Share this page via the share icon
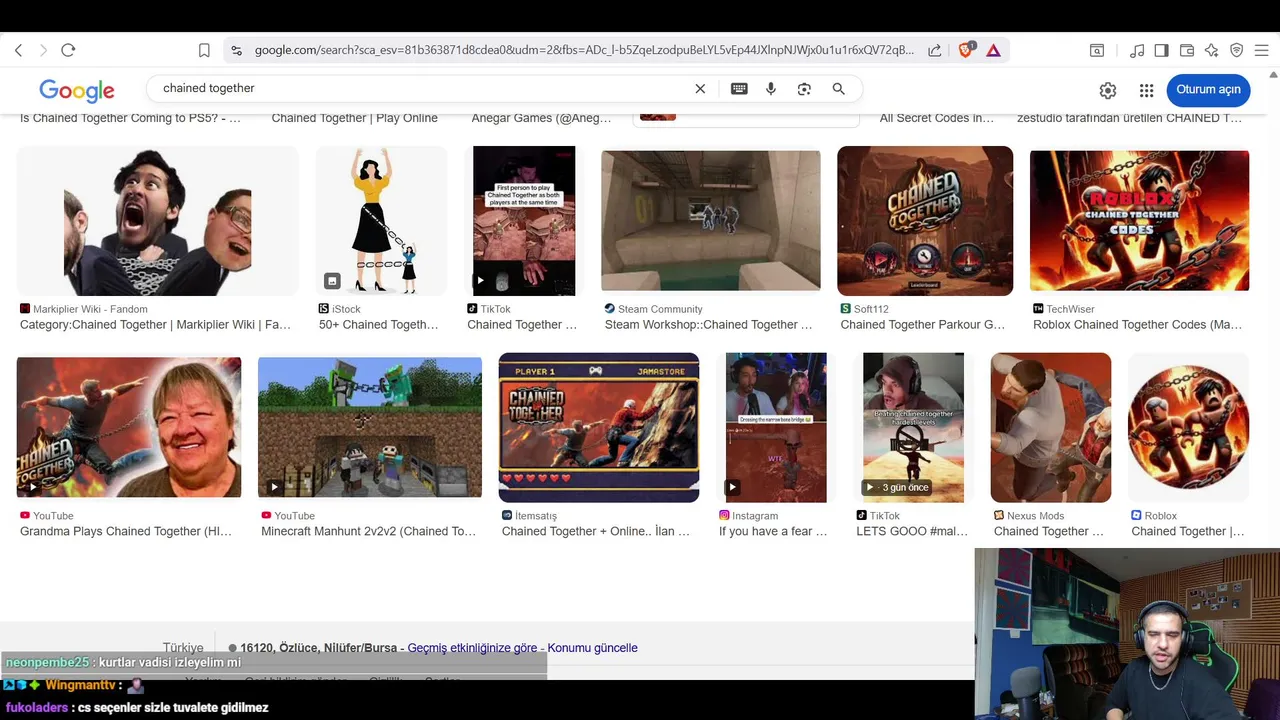This screenshot has height=720, width=1280. click(934, 50)
